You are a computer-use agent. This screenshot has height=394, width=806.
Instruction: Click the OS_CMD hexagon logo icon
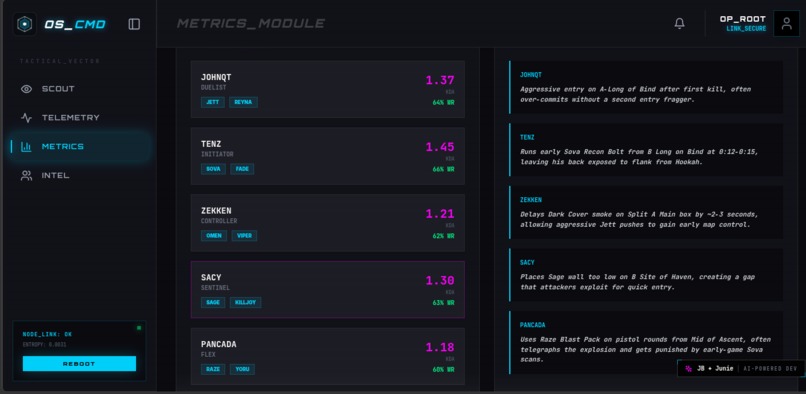(25, 24)
